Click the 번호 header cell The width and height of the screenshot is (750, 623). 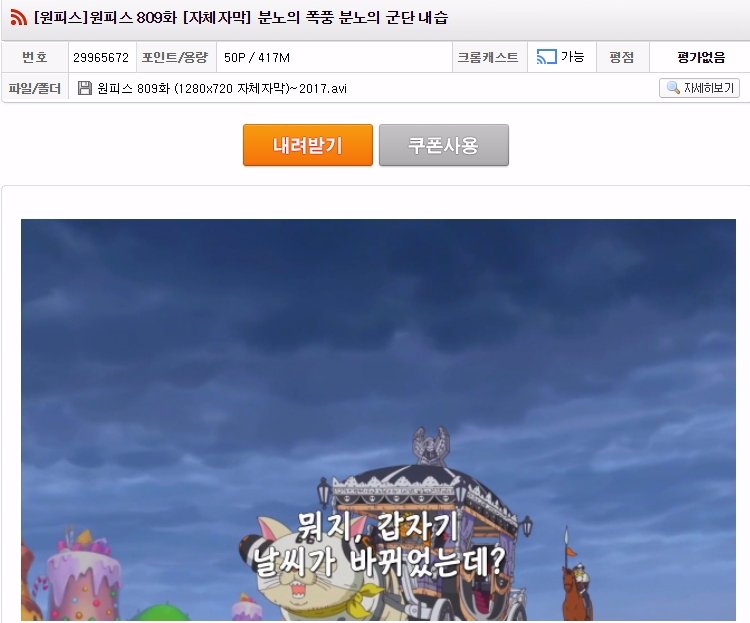[35, 57]
